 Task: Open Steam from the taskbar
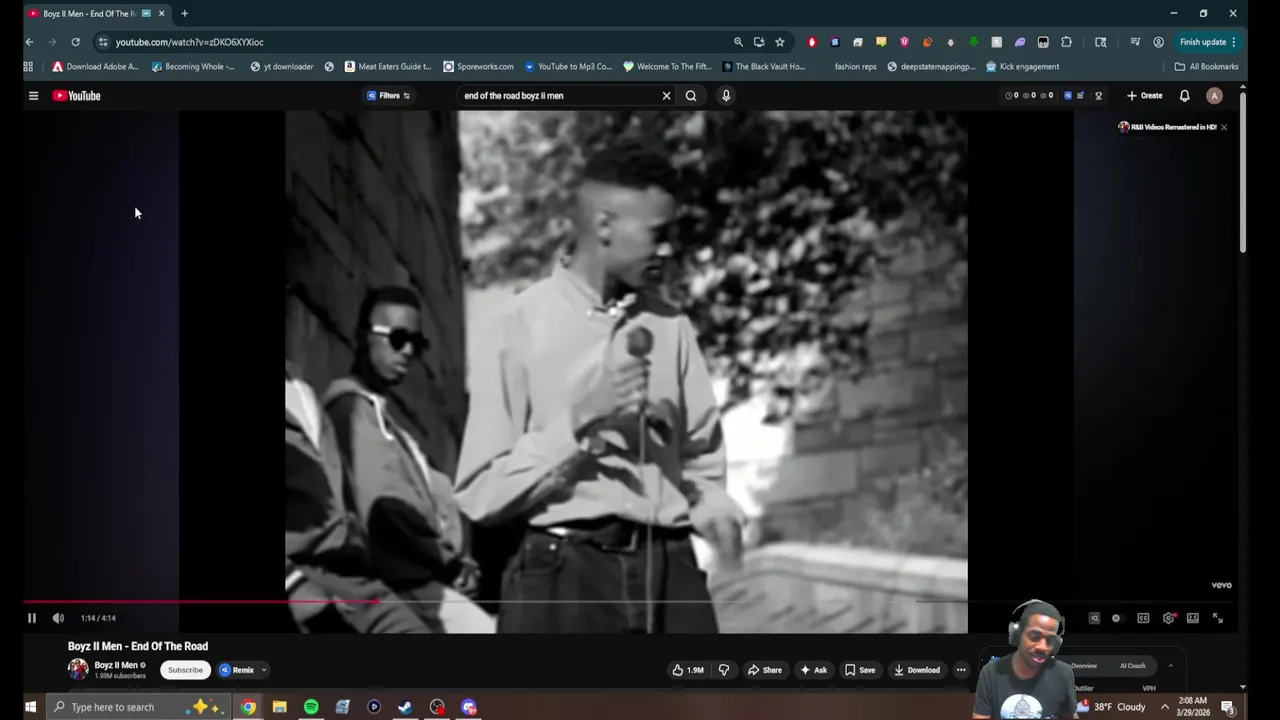[x=405, y=707]
